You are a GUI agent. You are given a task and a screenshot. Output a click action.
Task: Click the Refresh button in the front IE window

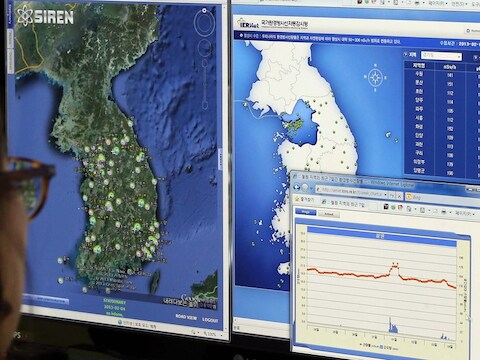tap(392, 195)
